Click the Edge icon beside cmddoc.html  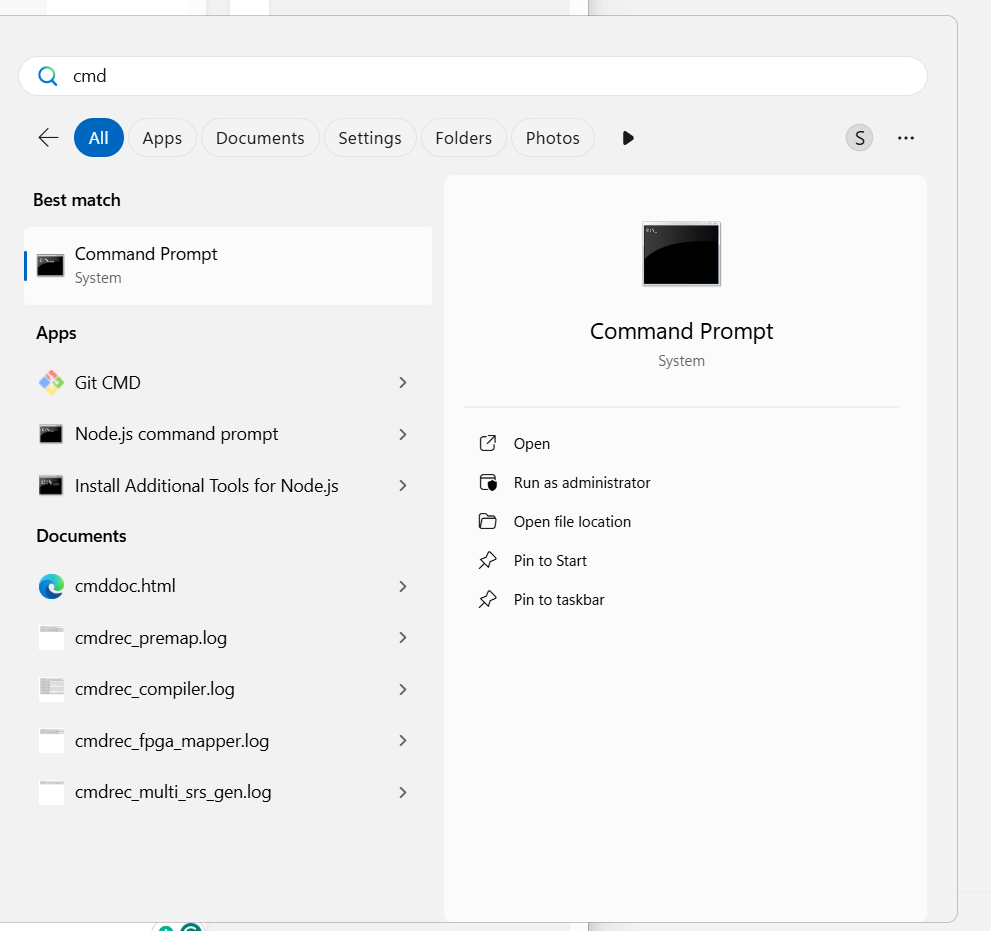click(51, 586)
